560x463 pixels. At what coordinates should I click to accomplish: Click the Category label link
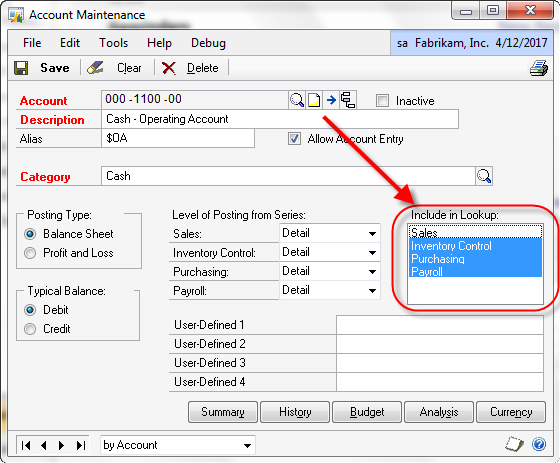[x=45, y=176]
